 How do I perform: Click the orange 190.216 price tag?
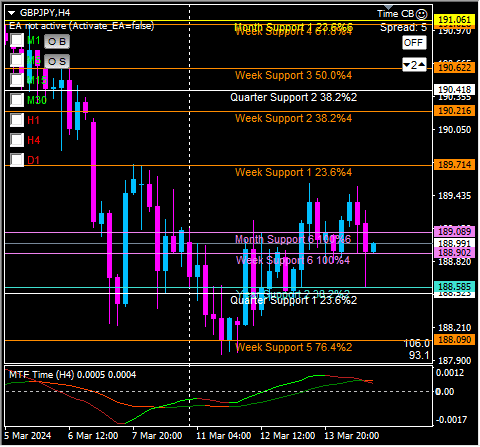point(454,111)
